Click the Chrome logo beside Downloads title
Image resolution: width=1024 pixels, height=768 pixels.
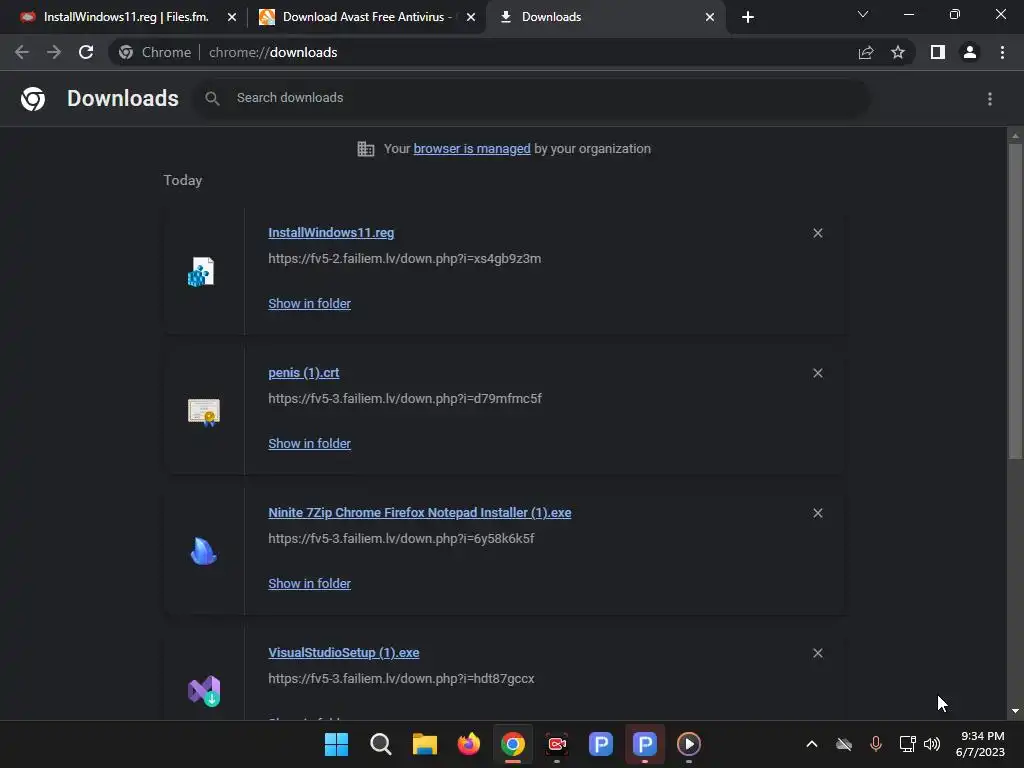(33, 99)
